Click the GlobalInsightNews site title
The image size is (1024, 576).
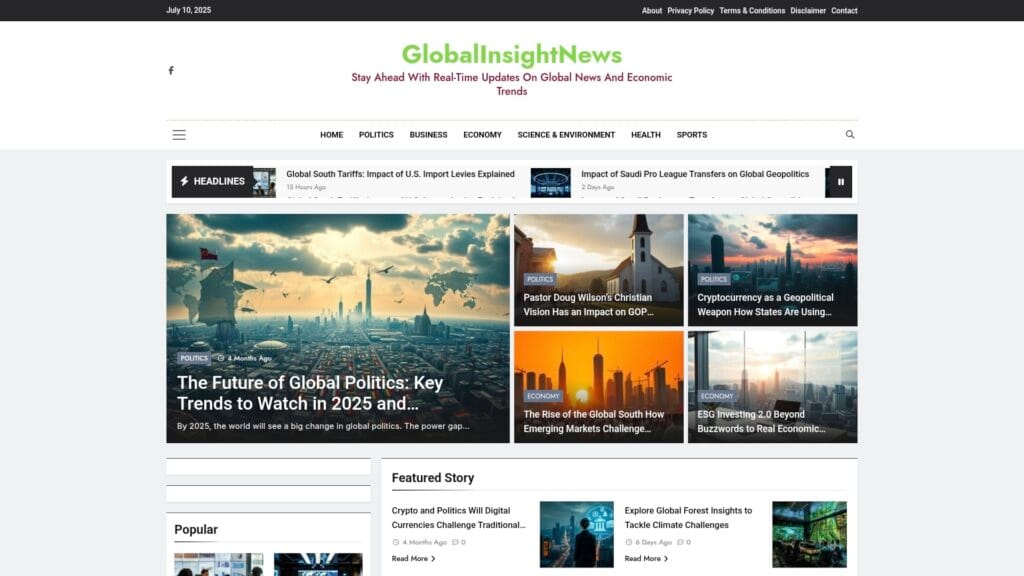pyautogui.click(x=512, y=54)
